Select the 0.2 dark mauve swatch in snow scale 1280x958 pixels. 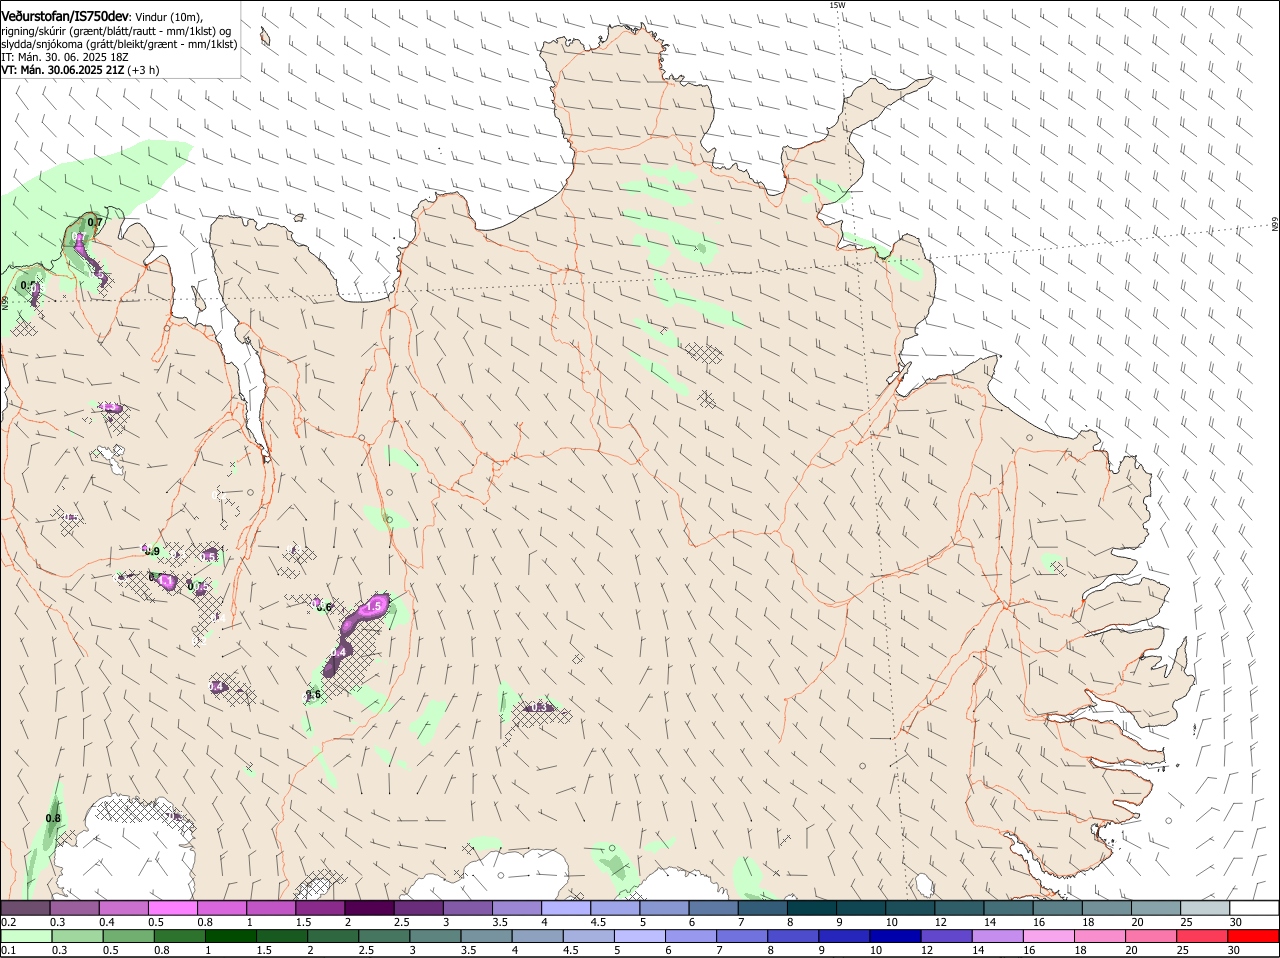click(25, 908)
